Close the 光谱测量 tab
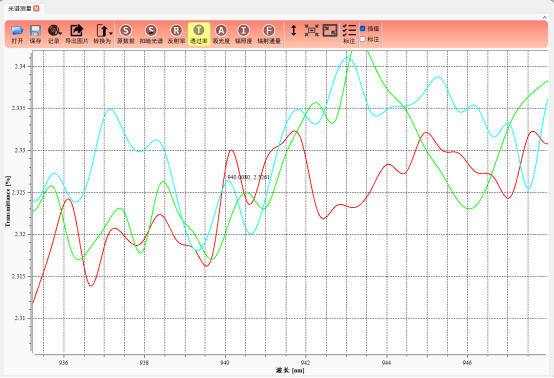This screenshot has width=554, height=378. 36,8
